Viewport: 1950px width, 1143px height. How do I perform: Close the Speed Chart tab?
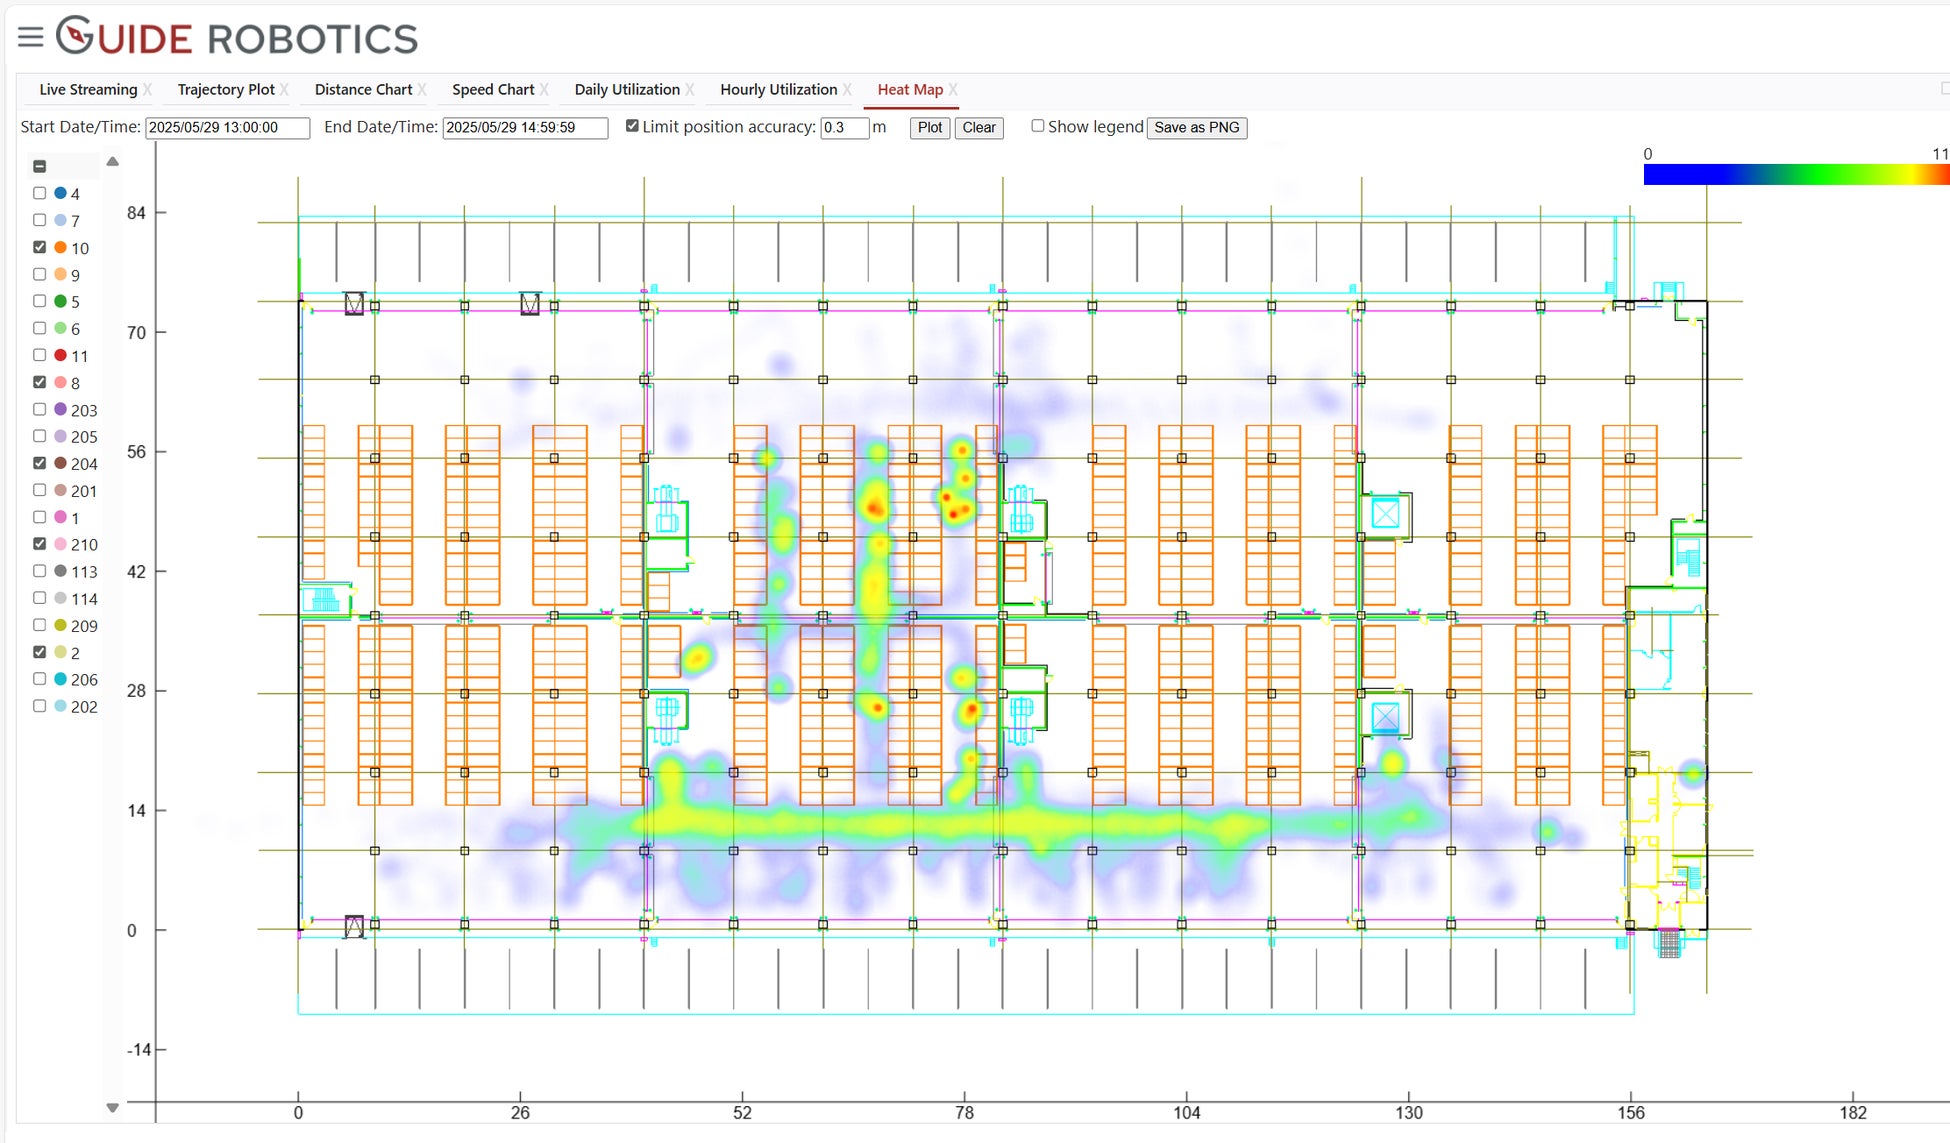(544, 89)
